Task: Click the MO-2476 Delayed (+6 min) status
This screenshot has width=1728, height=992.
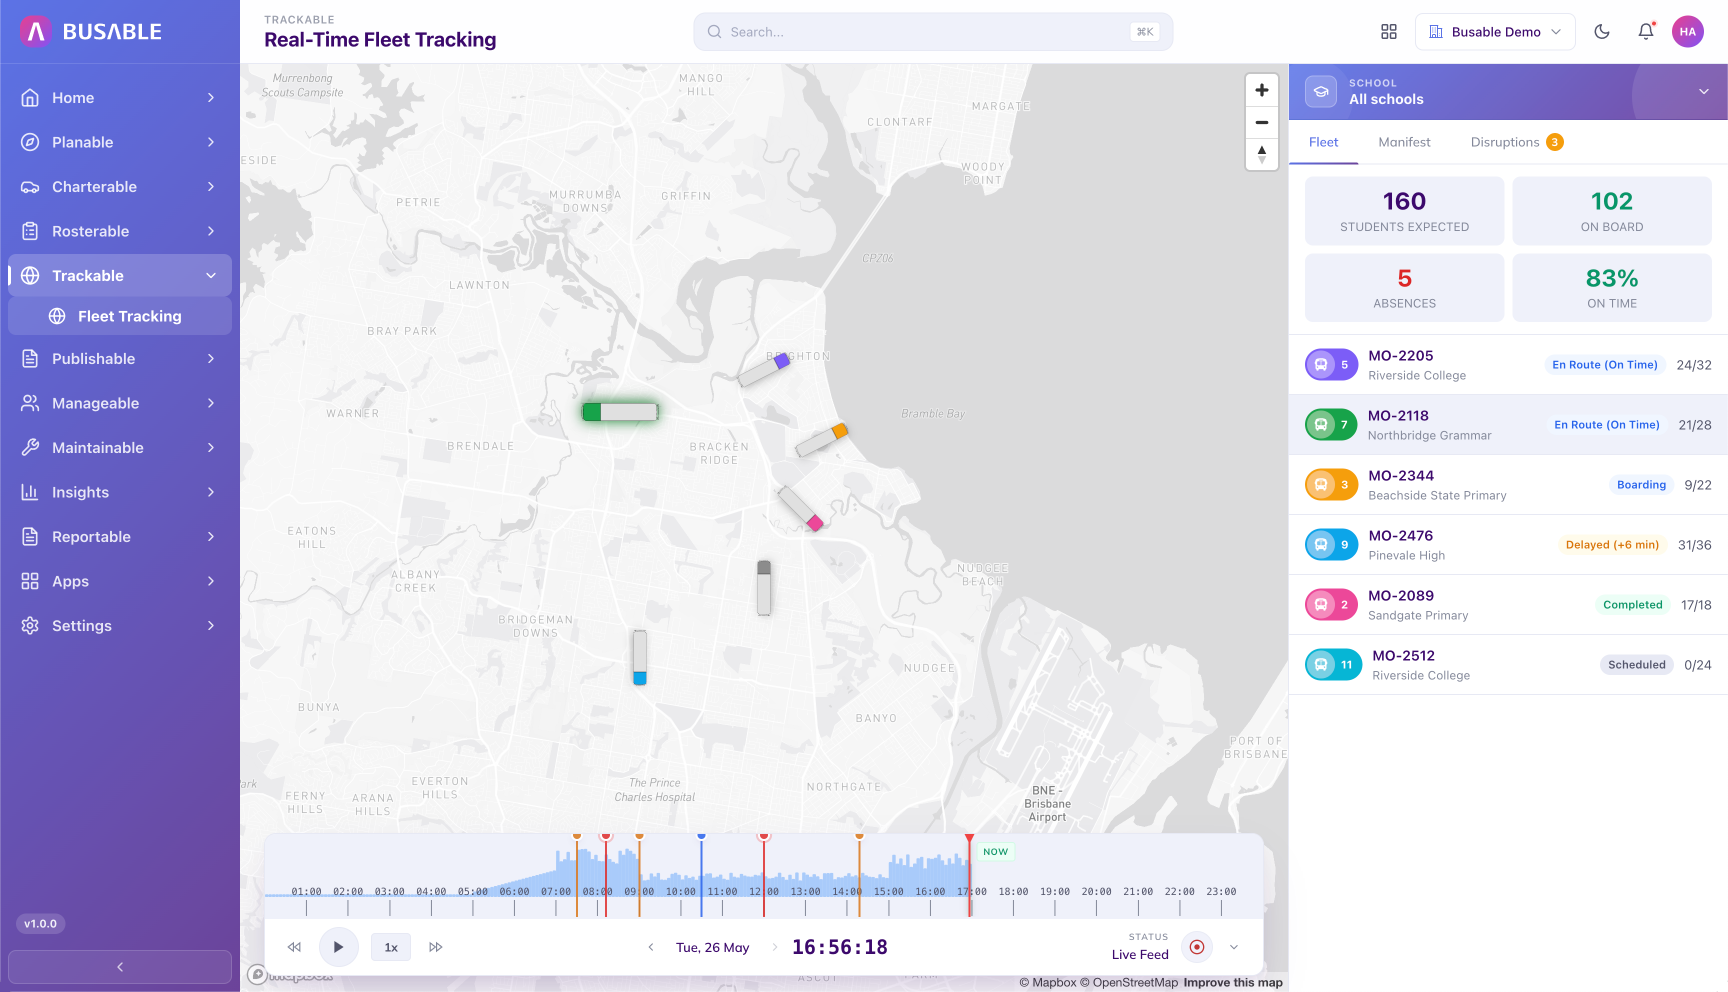Action: (x=1612, y=545)
